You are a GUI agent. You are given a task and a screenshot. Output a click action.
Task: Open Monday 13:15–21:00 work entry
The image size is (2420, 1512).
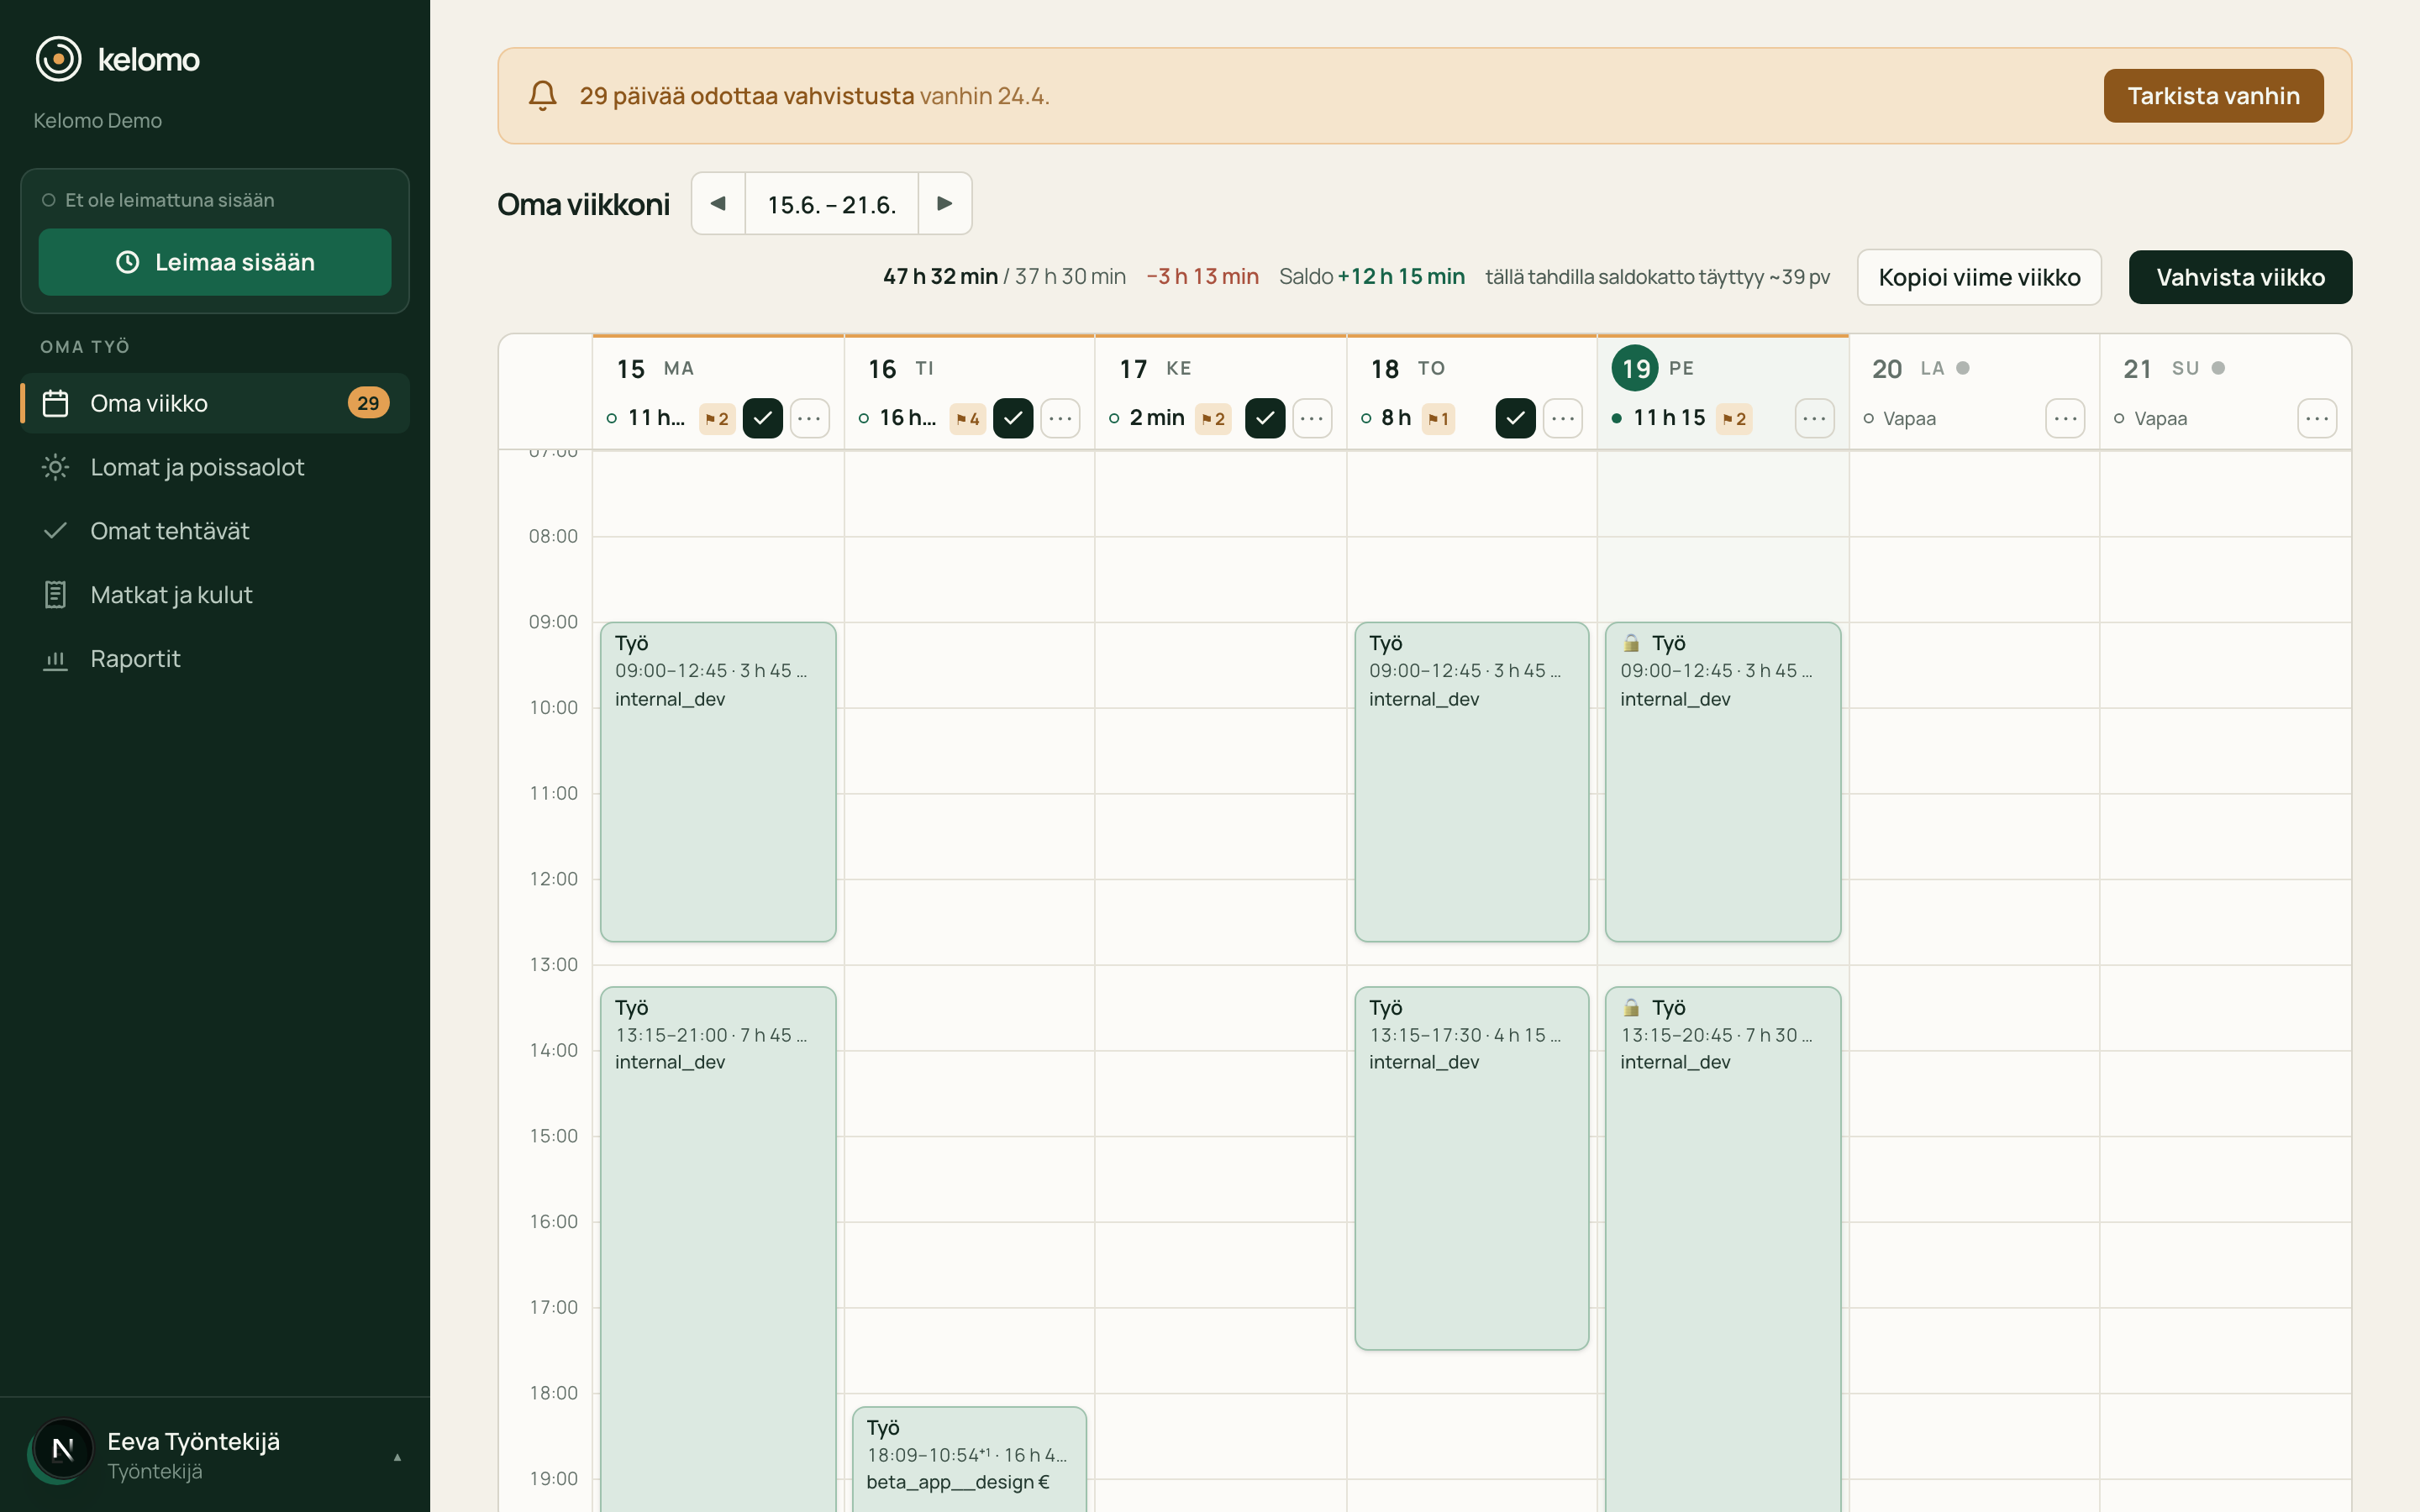(718, 1249)
